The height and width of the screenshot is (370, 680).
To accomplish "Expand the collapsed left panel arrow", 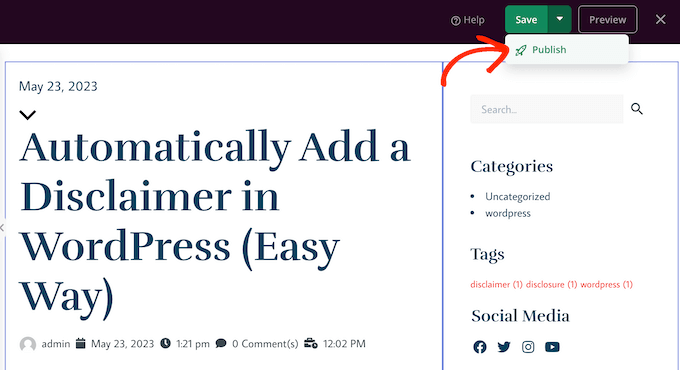I will (2, 228).
